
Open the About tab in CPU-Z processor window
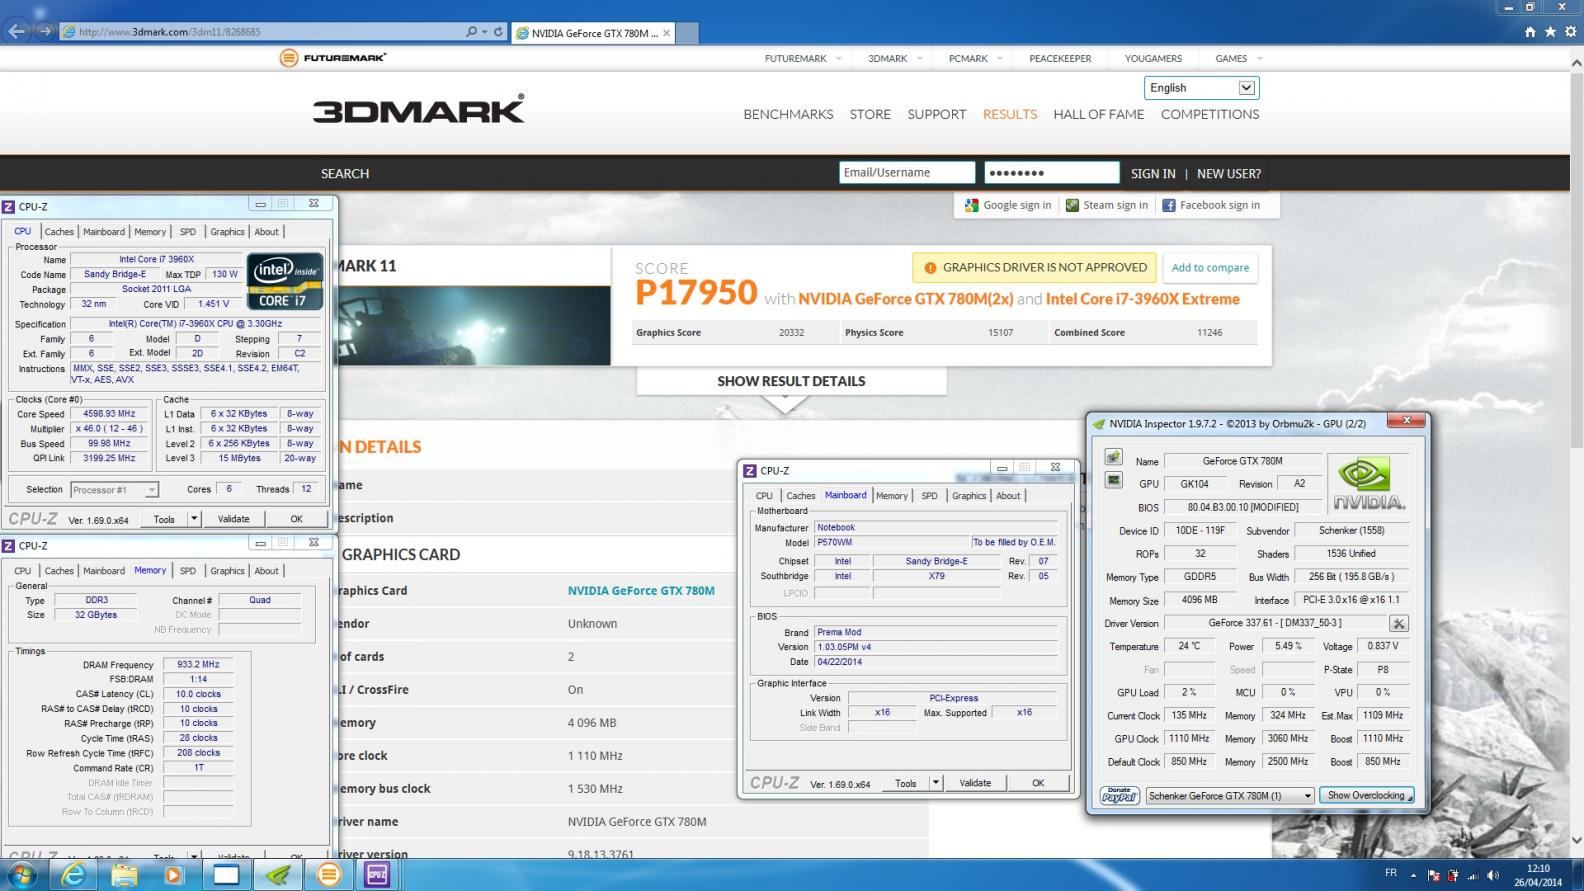tap(267, 232)
